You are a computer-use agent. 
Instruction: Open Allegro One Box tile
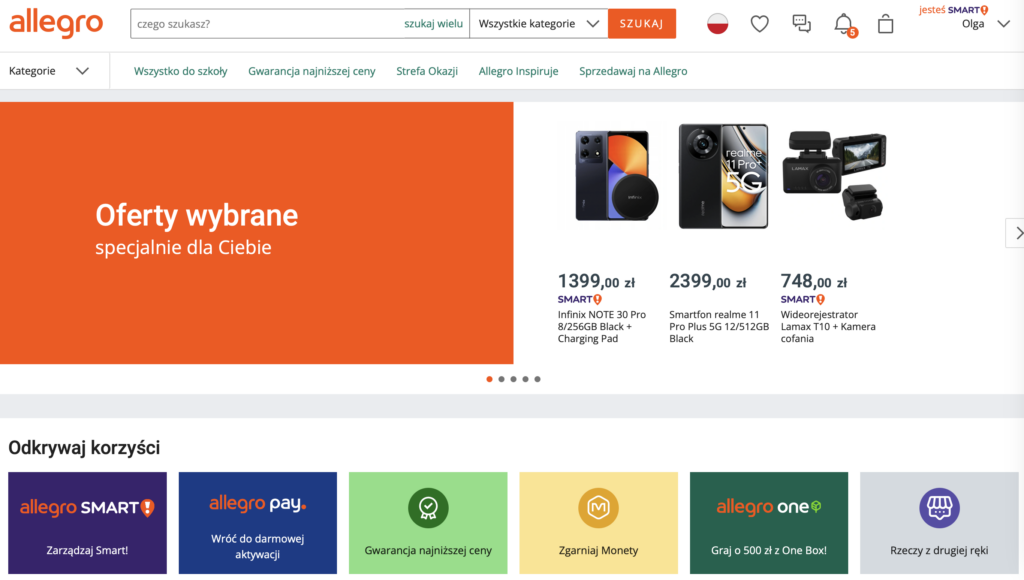(x=769, y=523)
